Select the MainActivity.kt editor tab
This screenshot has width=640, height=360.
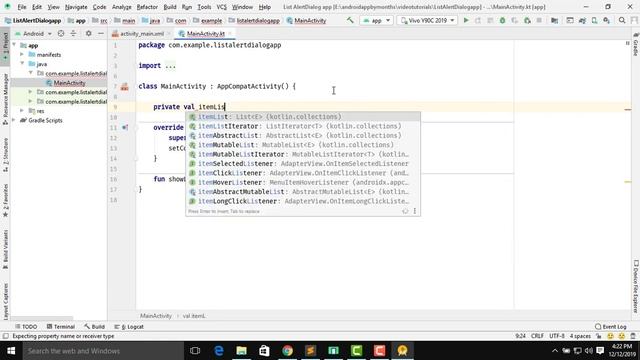tap(205, 33)
